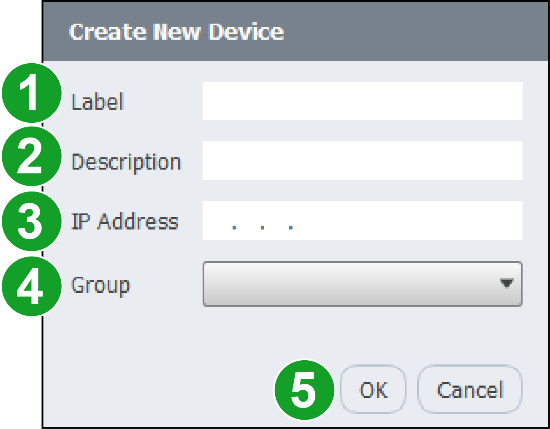Click into the Label text field
This screenshot has height=429, width=550.
(363, 101)
